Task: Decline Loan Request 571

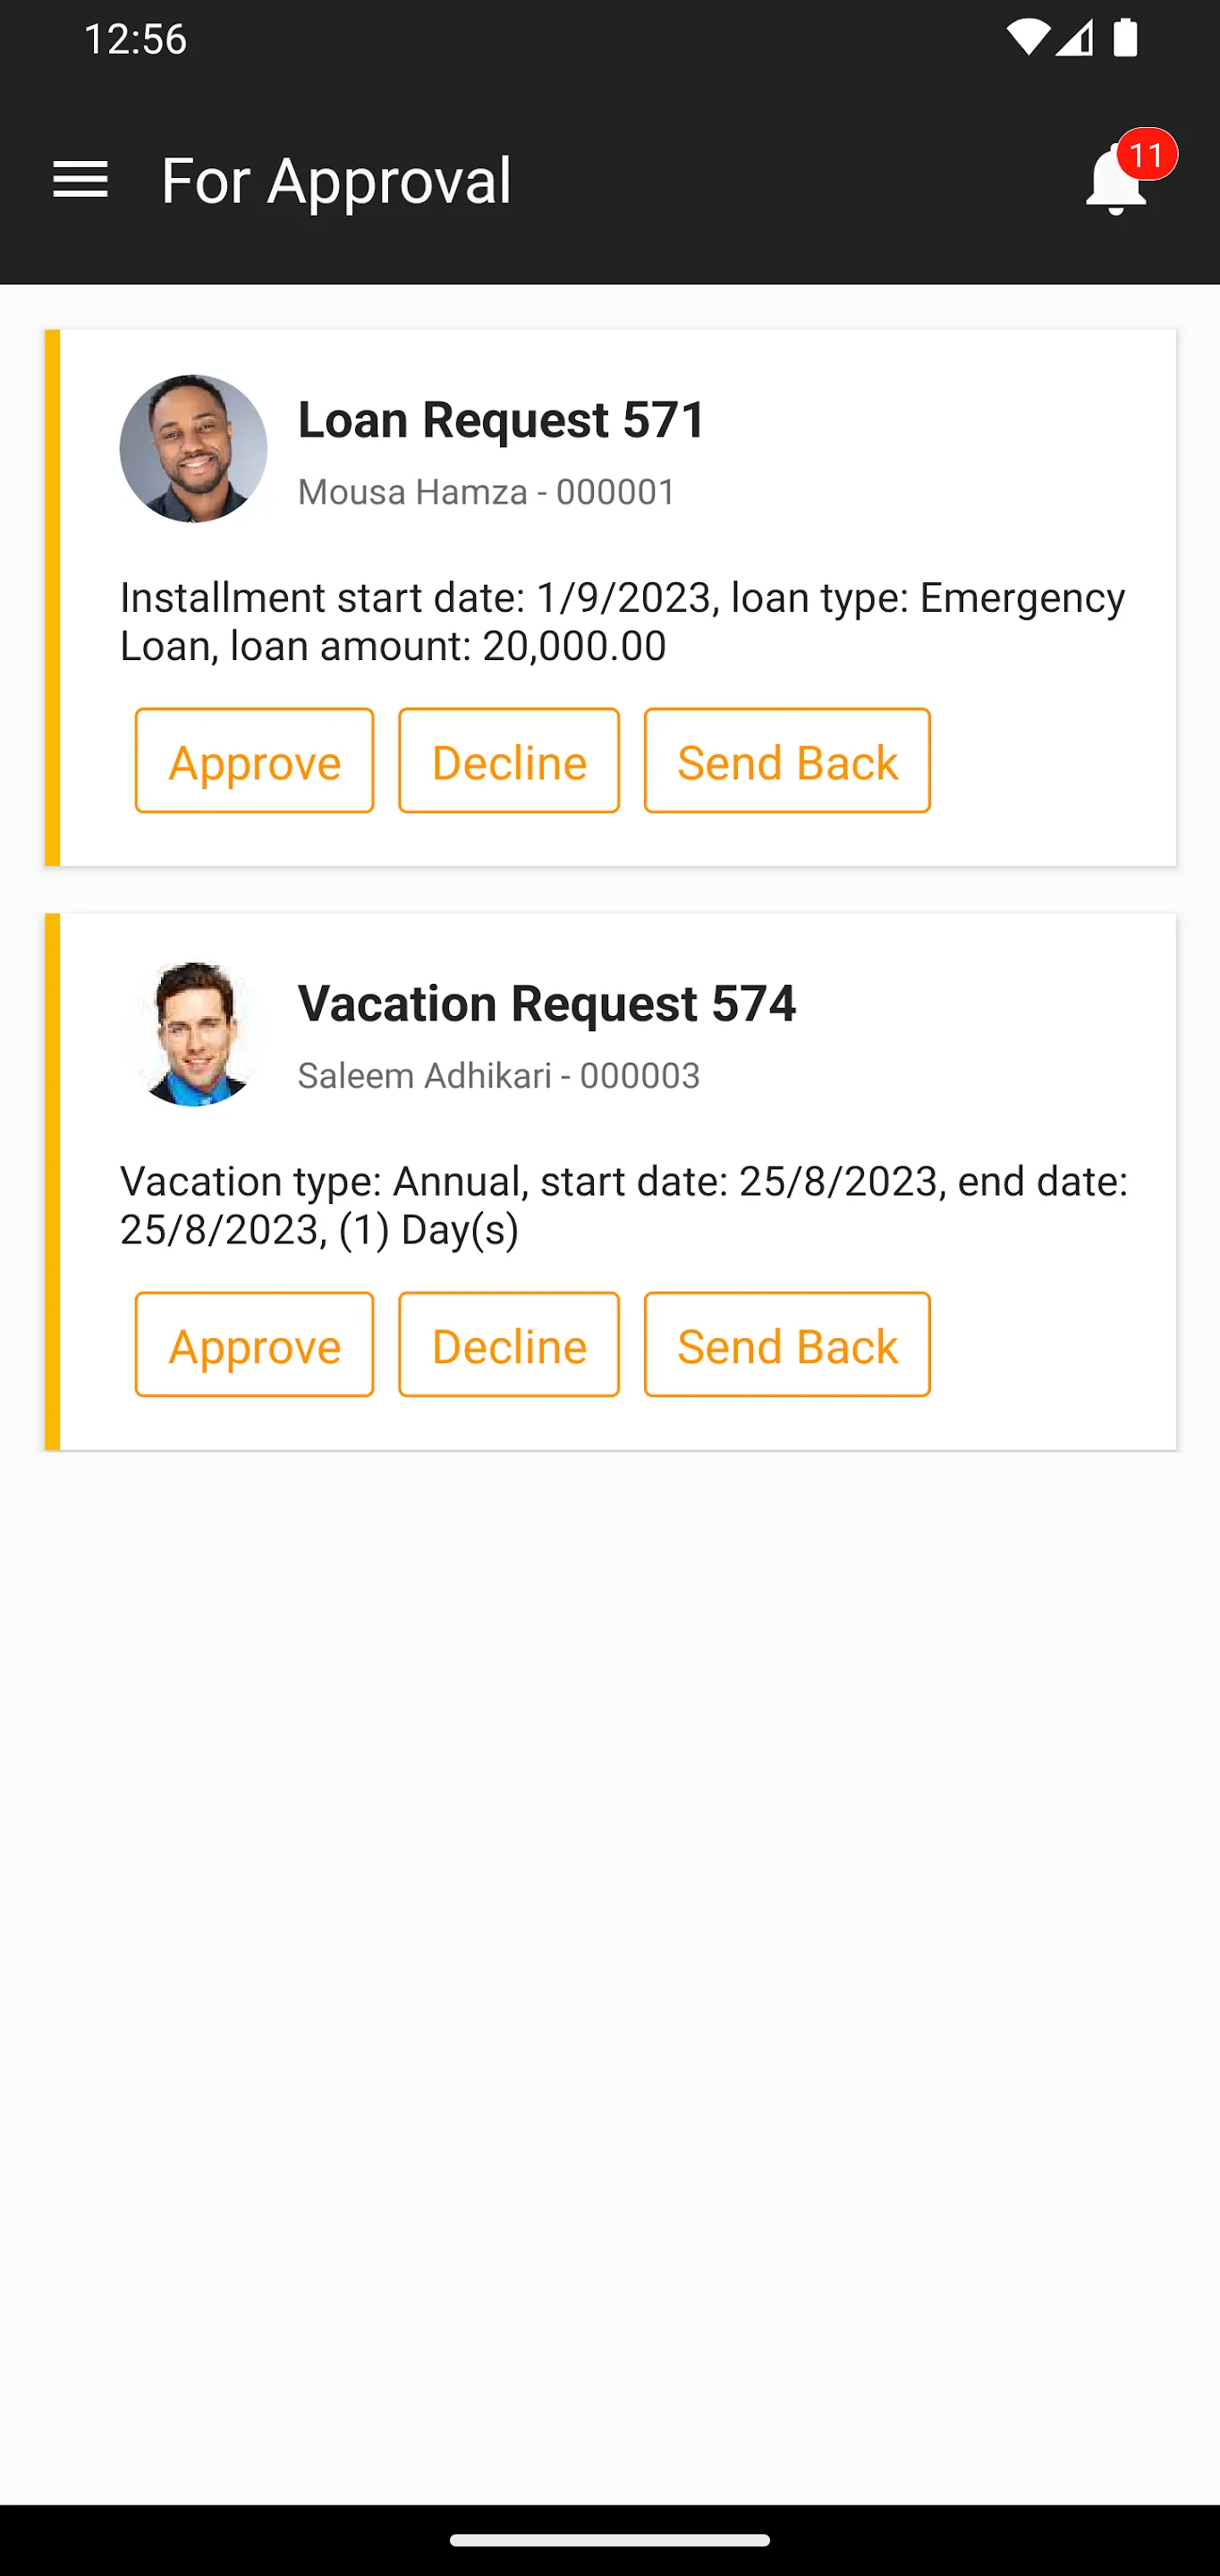Action: click(508, 761)
